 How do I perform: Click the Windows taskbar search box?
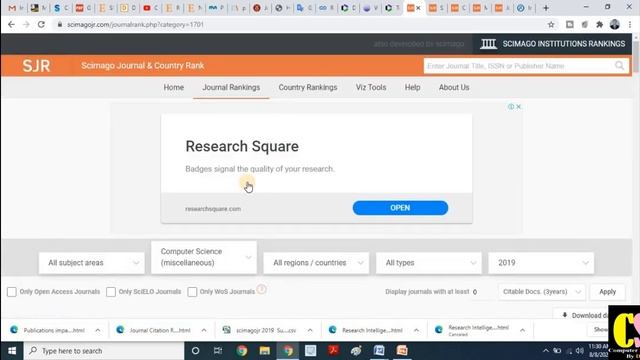[104, 351]
